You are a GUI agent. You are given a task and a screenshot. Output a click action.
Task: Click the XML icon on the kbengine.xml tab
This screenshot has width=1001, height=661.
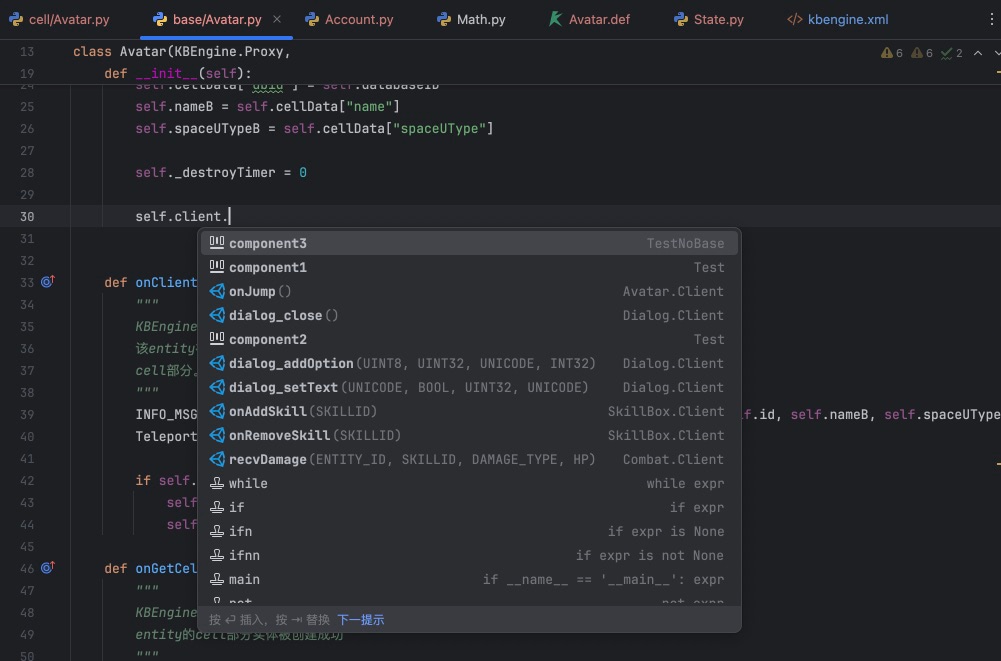point(795,19)
